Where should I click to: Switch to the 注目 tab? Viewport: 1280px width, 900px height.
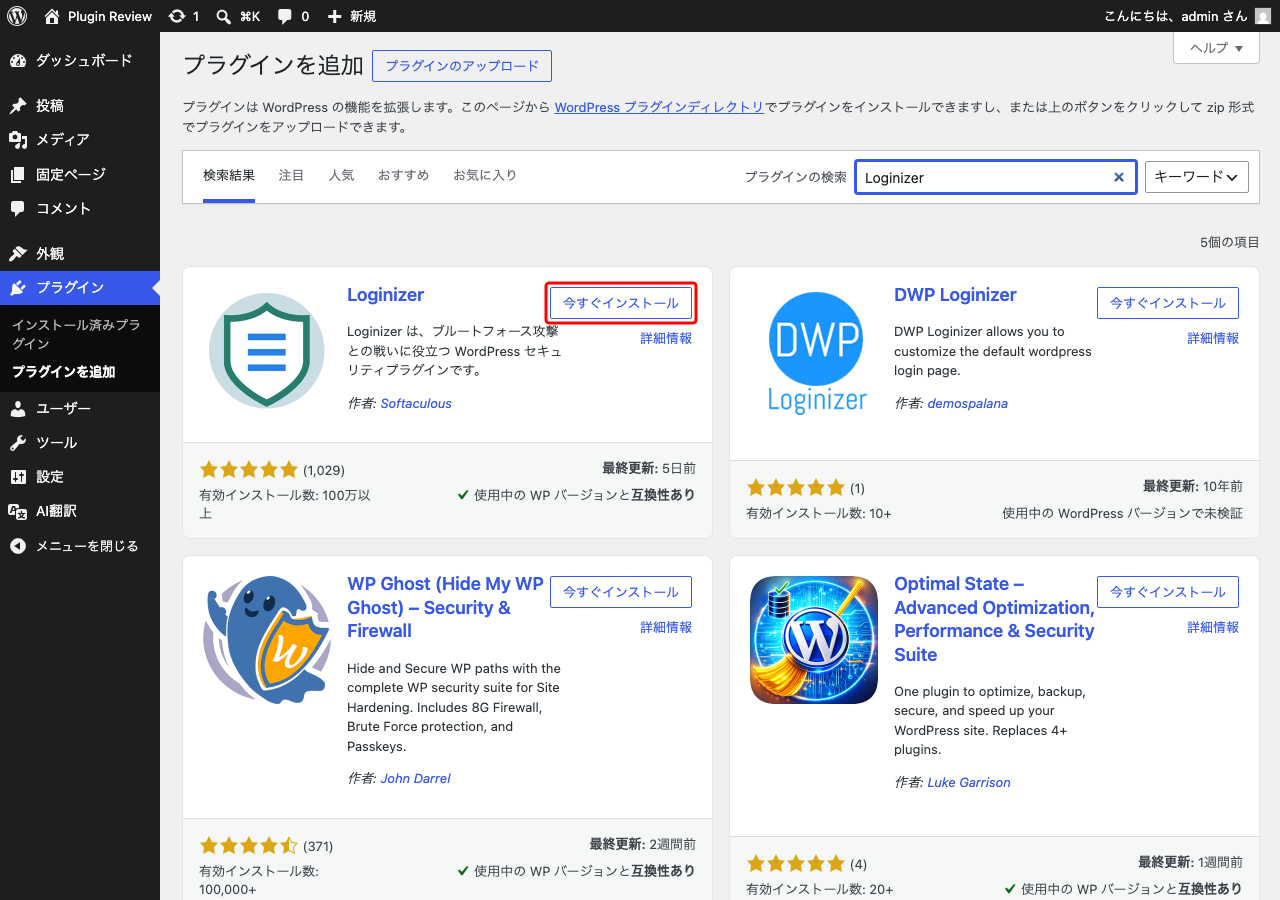click(x=291, y=176)
